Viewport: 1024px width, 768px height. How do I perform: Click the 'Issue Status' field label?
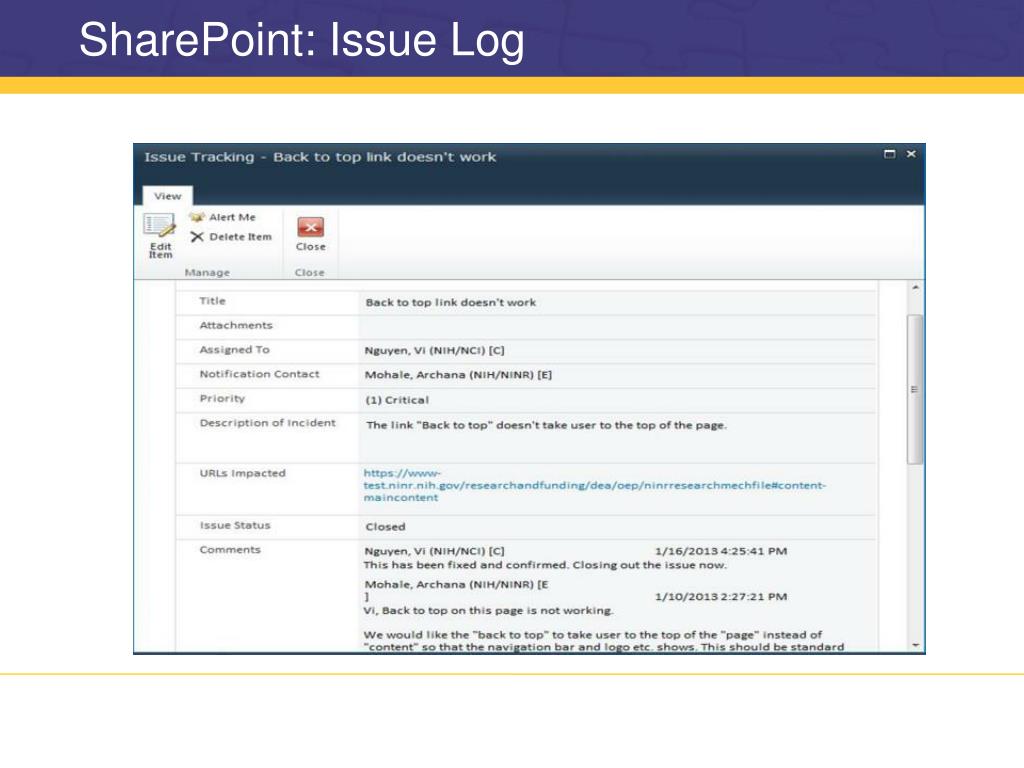234,525
